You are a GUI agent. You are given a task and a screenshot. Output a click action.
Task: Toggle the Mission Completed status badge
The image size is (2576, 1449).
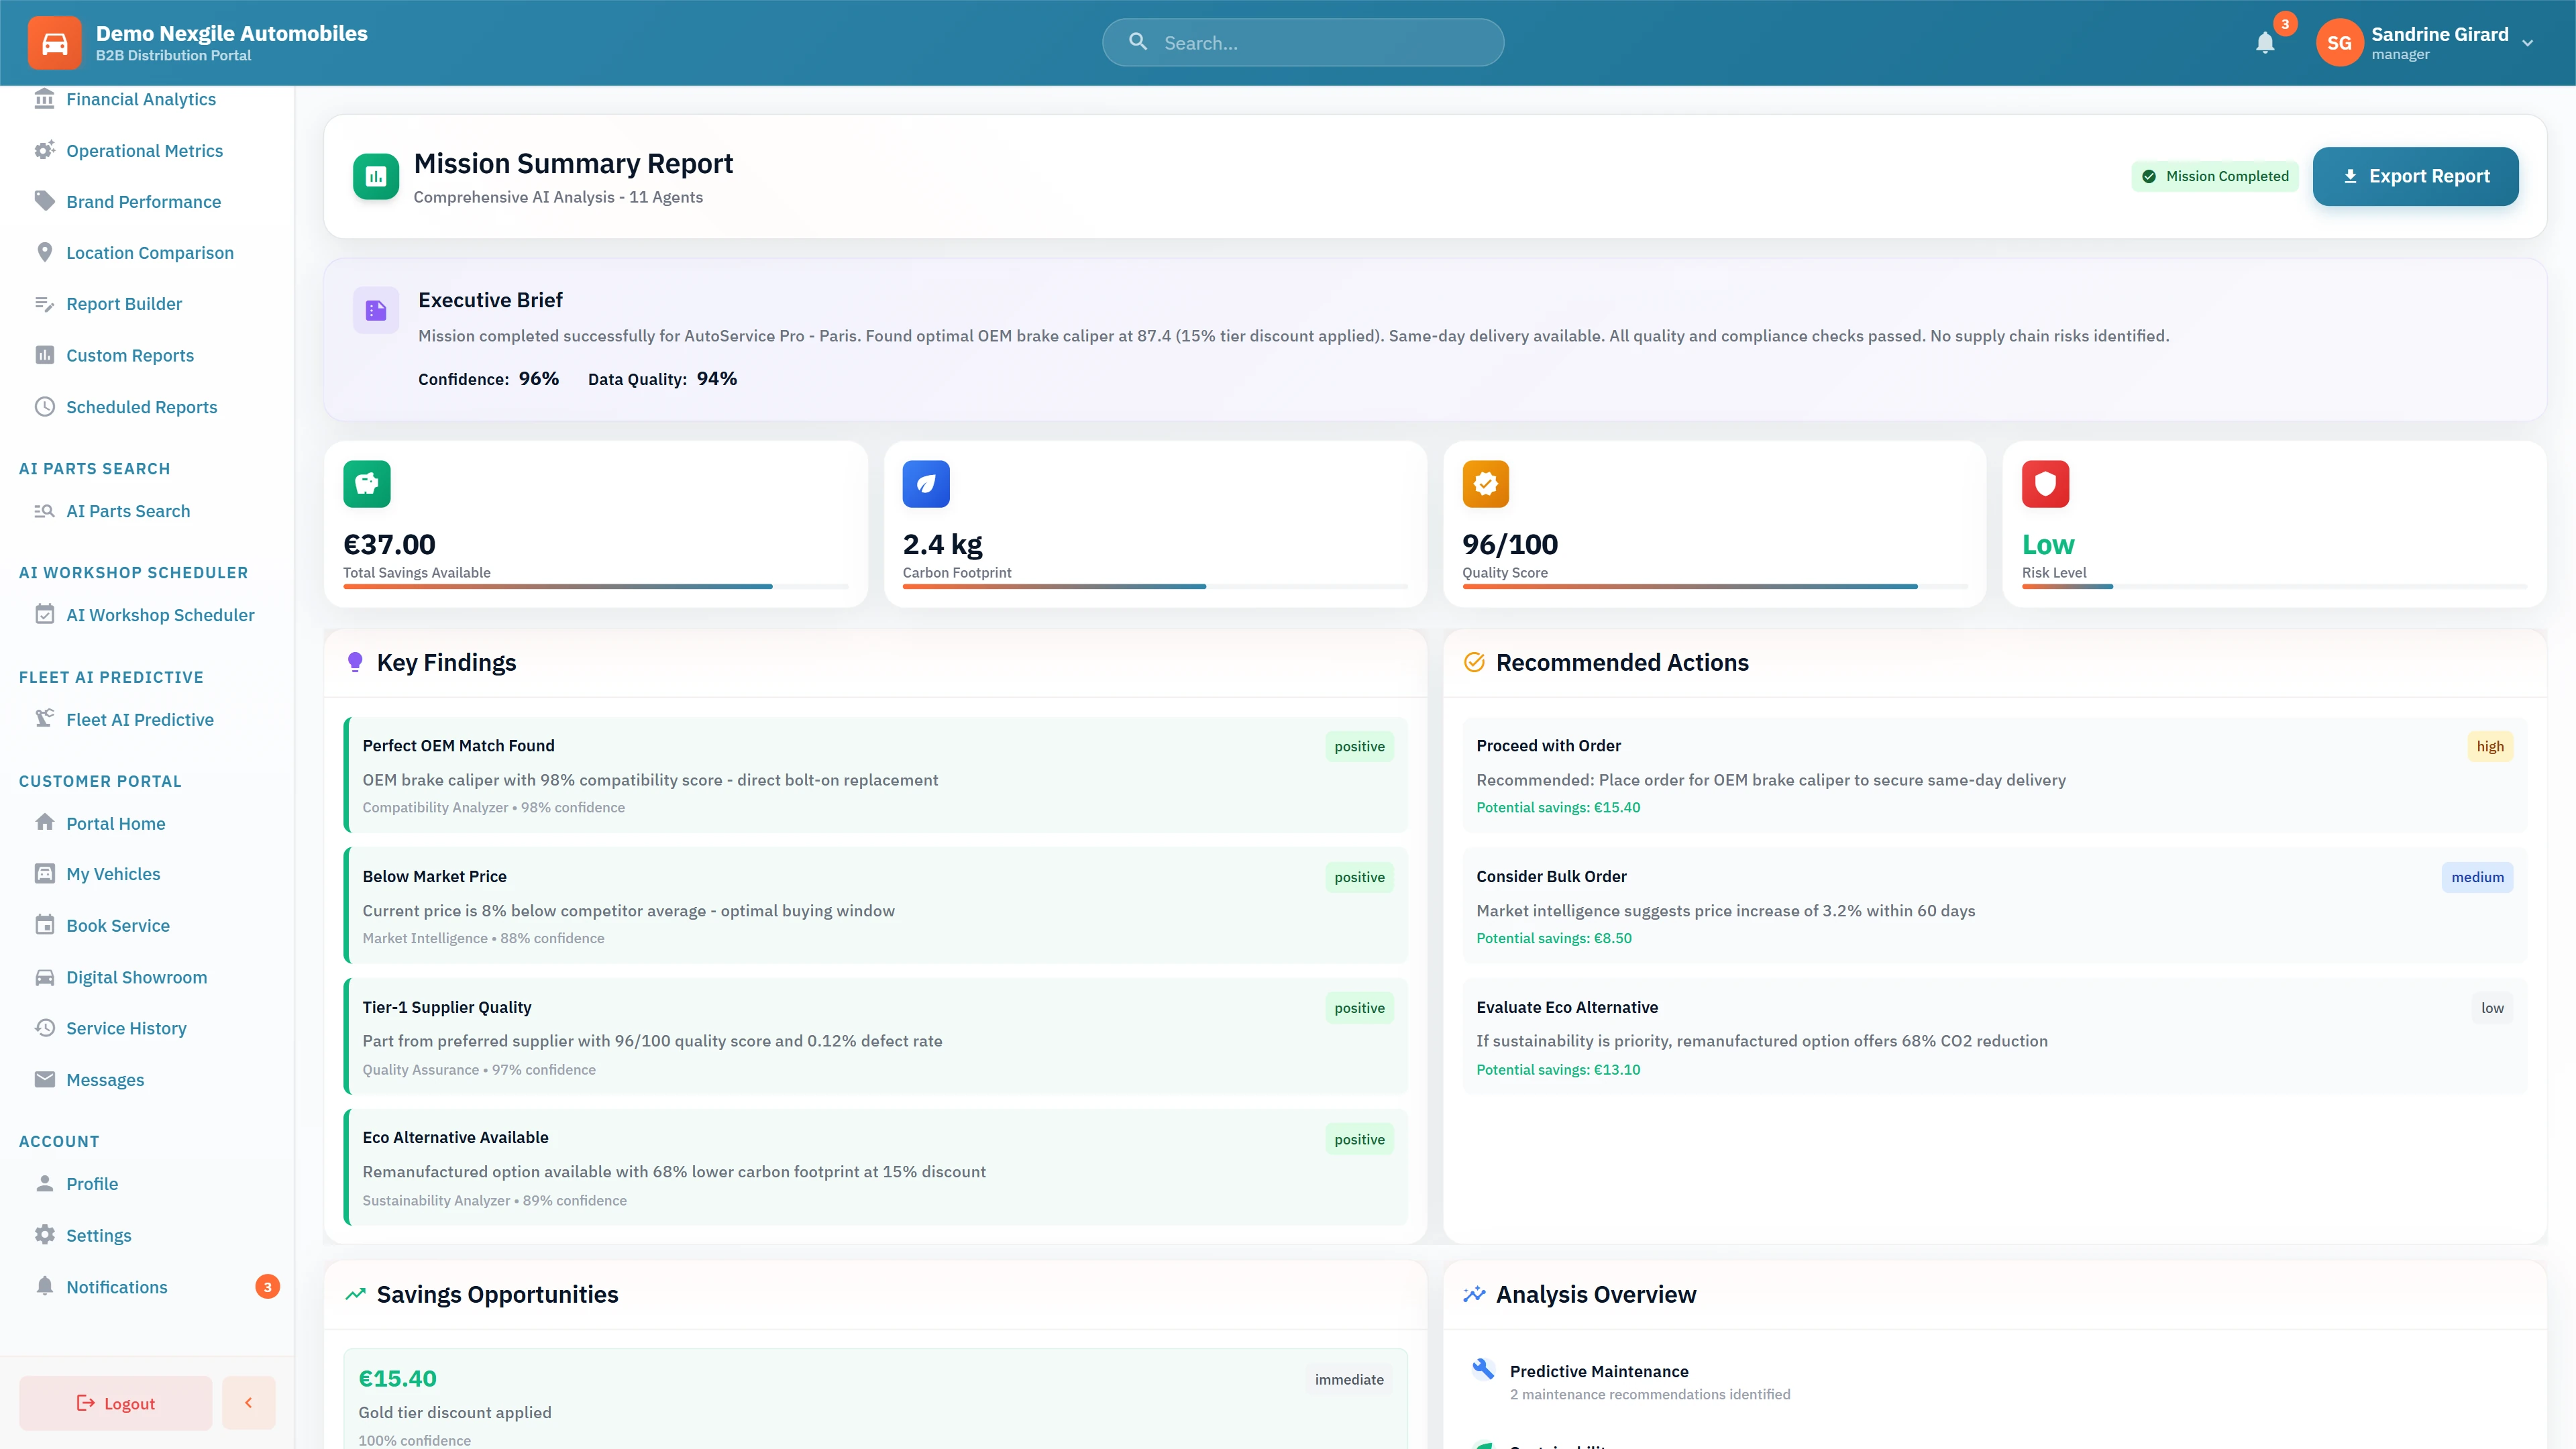tap(2216, 176)
